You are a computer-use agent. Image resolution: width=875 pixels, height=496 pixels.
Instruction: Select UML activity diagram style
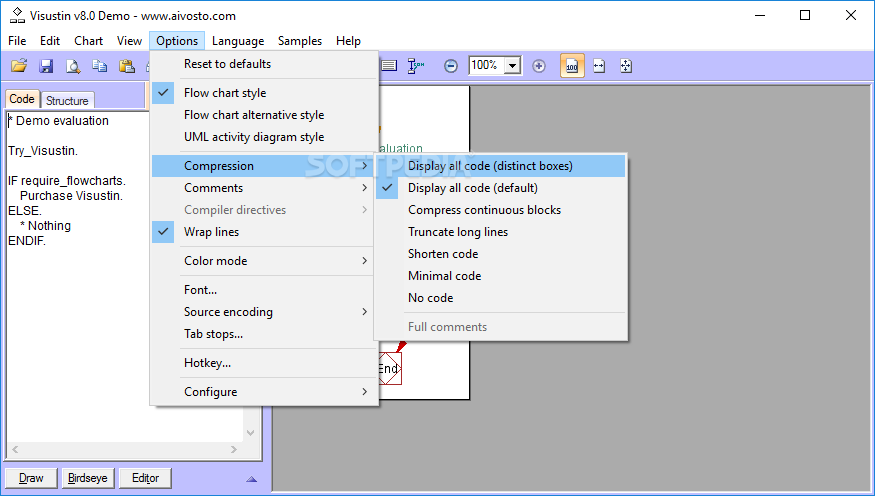click(x=262, y=137)
